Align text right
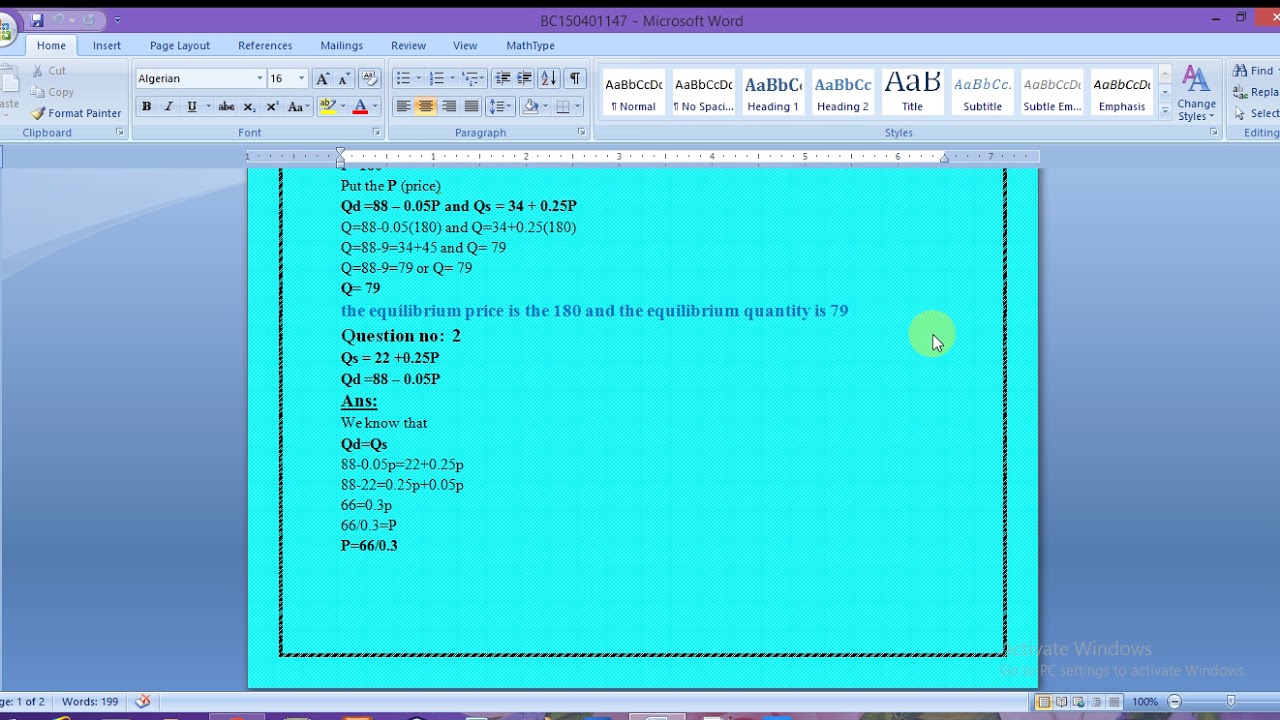The width and height of the screenshot is (1280, 720). [449, 107]
